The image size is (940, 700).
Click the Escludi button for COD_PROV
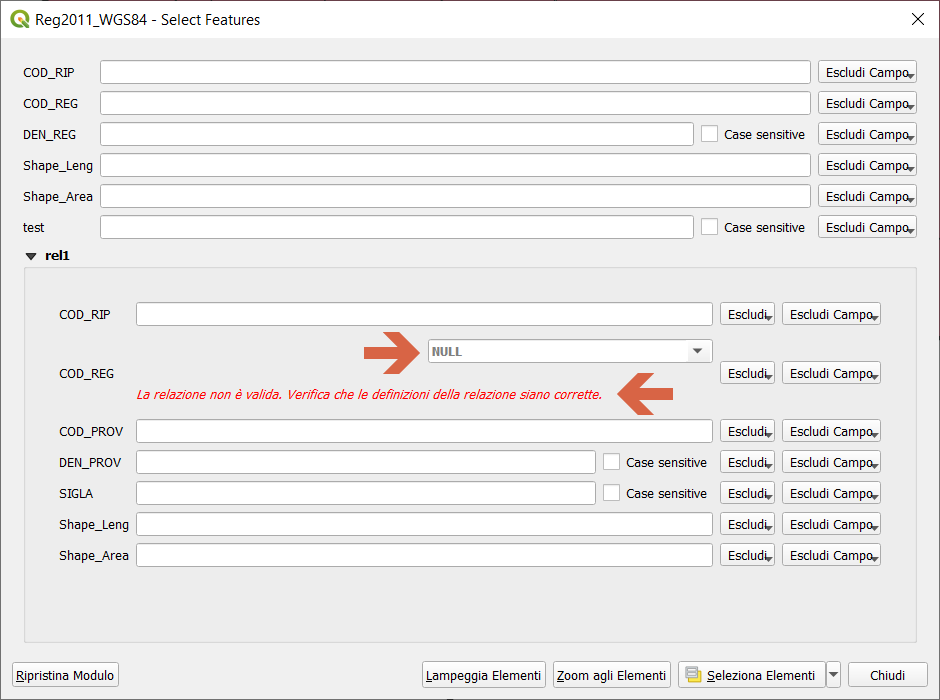pos(746,430)
